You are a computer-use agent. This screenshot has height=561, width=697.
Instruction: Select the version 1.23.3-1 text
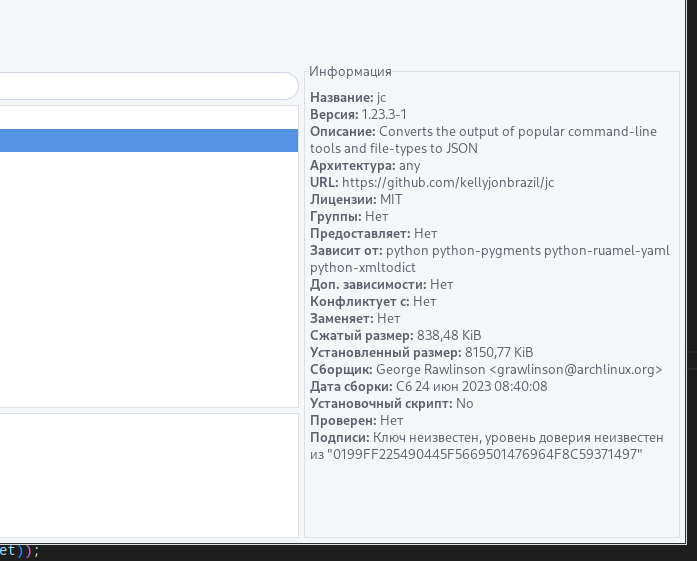(383, 114)
